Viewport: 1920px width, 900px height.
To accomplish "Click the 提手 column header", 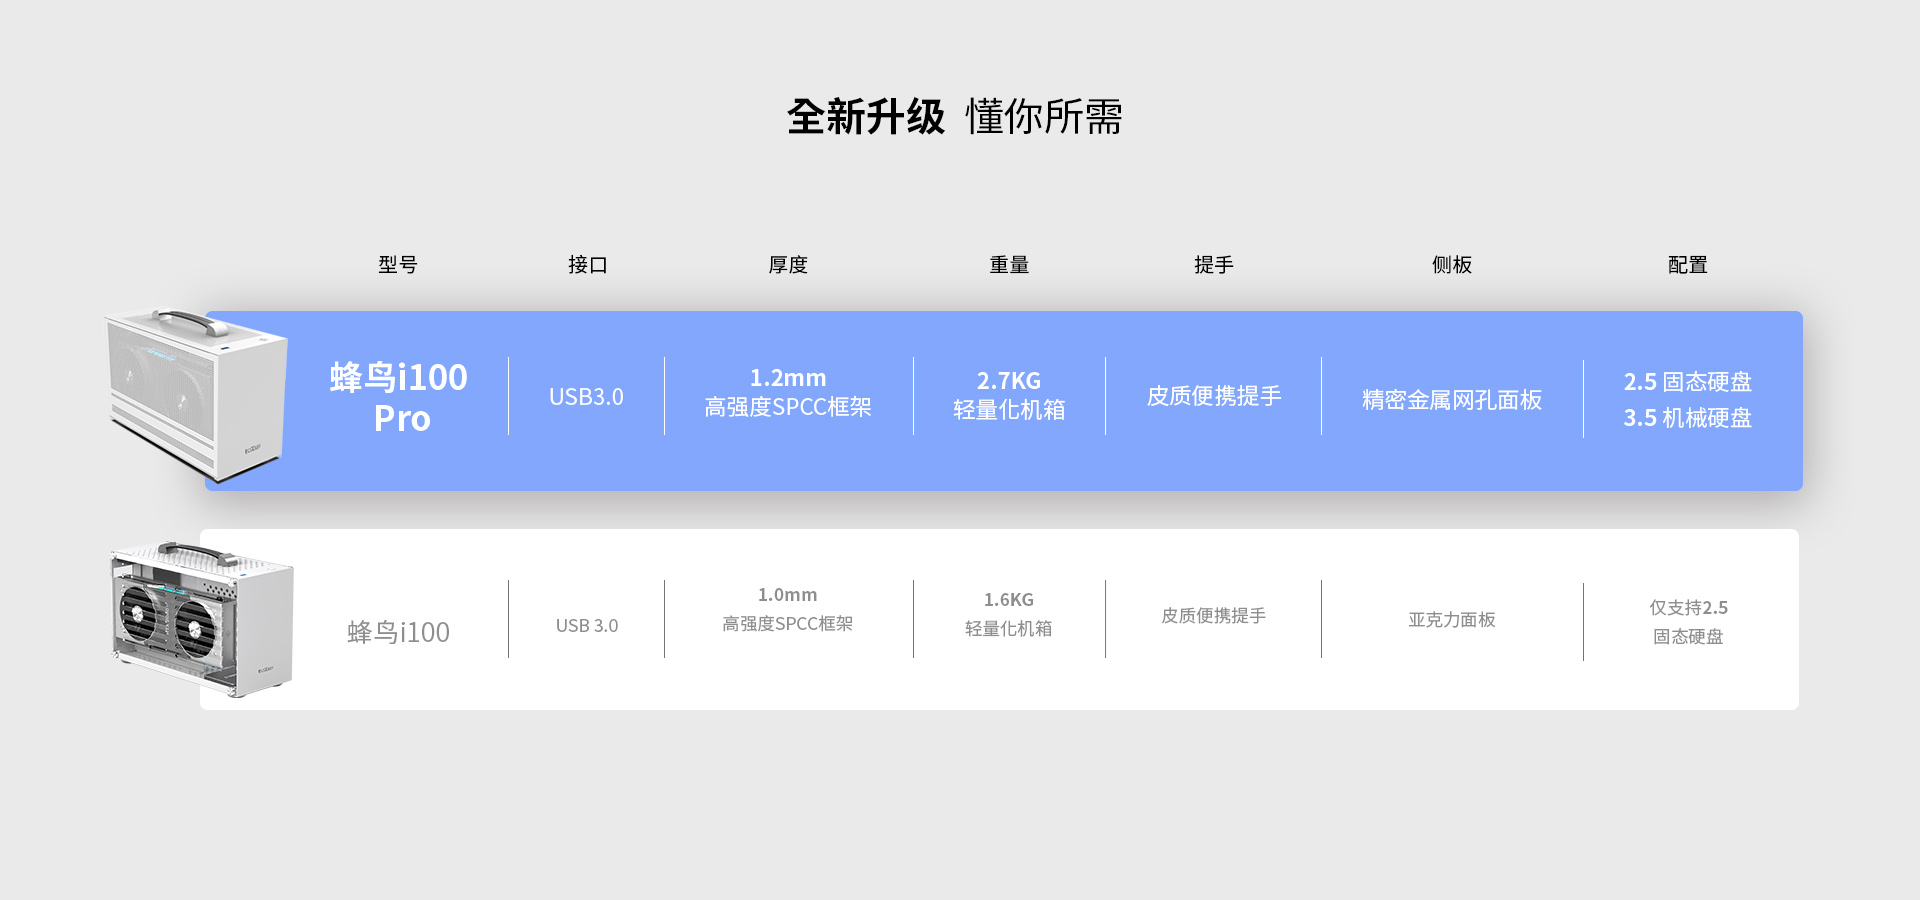I will (1214, 265).
